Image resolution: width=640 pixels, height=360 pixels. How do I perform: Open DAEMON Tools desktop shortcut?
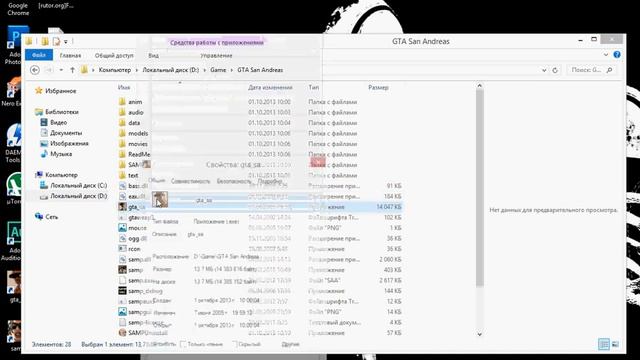click(x=13, y=144)
